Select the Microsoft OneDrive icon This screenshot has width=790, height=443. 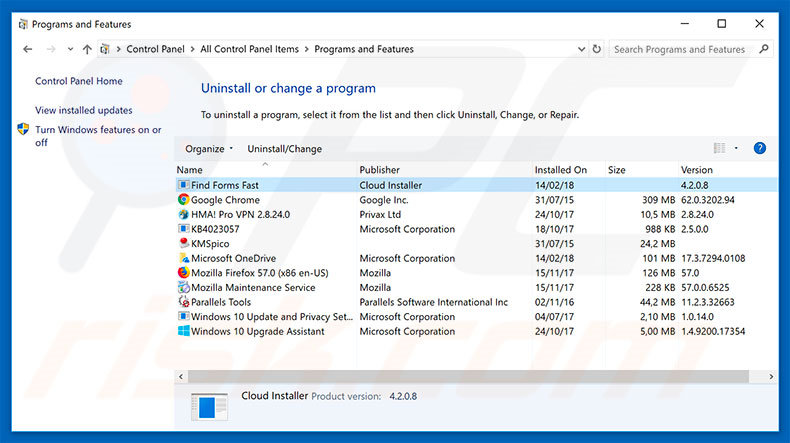pyautogui.click(x=184, y=258)
